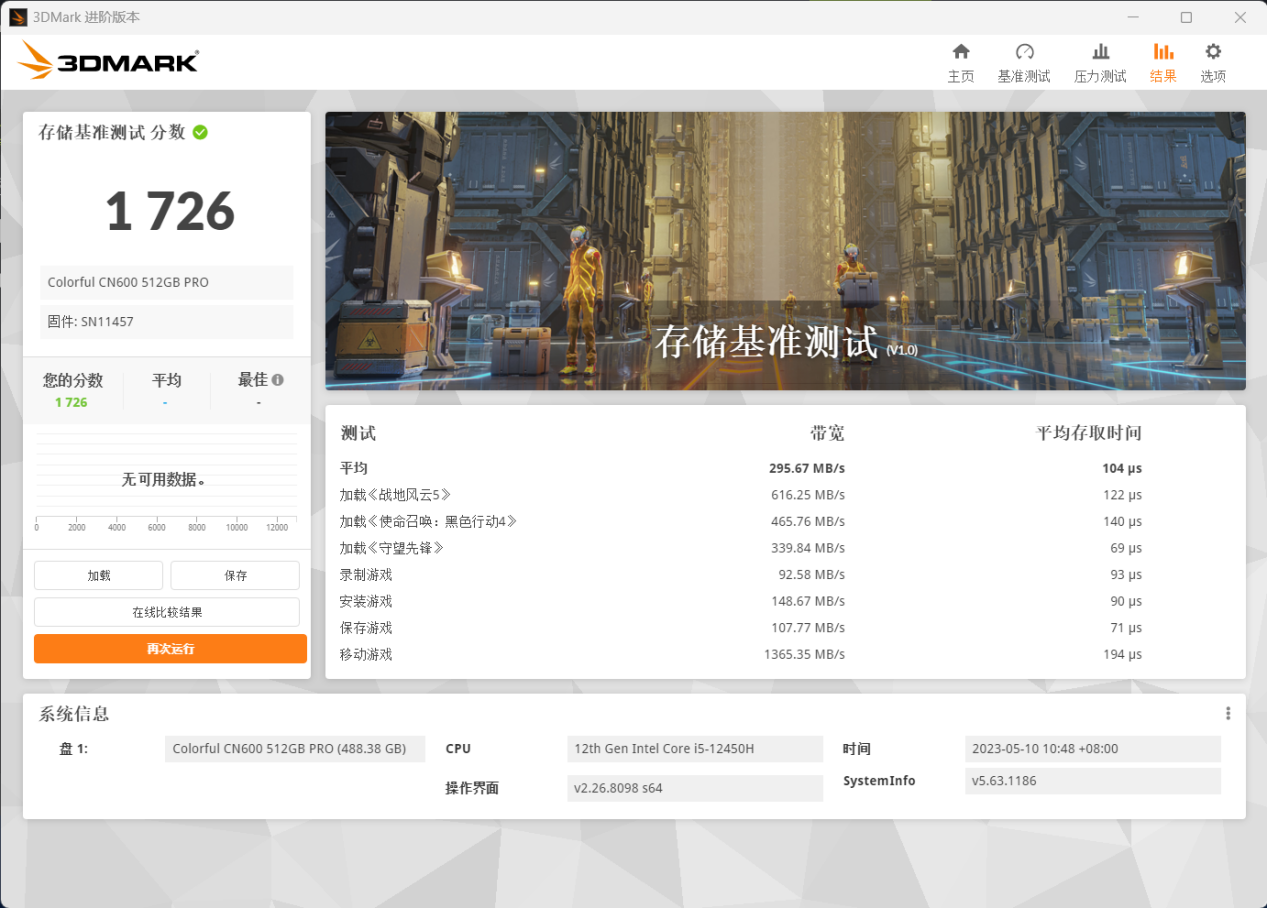Click the 2023-05-10 10:48 +08:00 time field
The height and width of the screenshot is (908, 1267).
1093,749
